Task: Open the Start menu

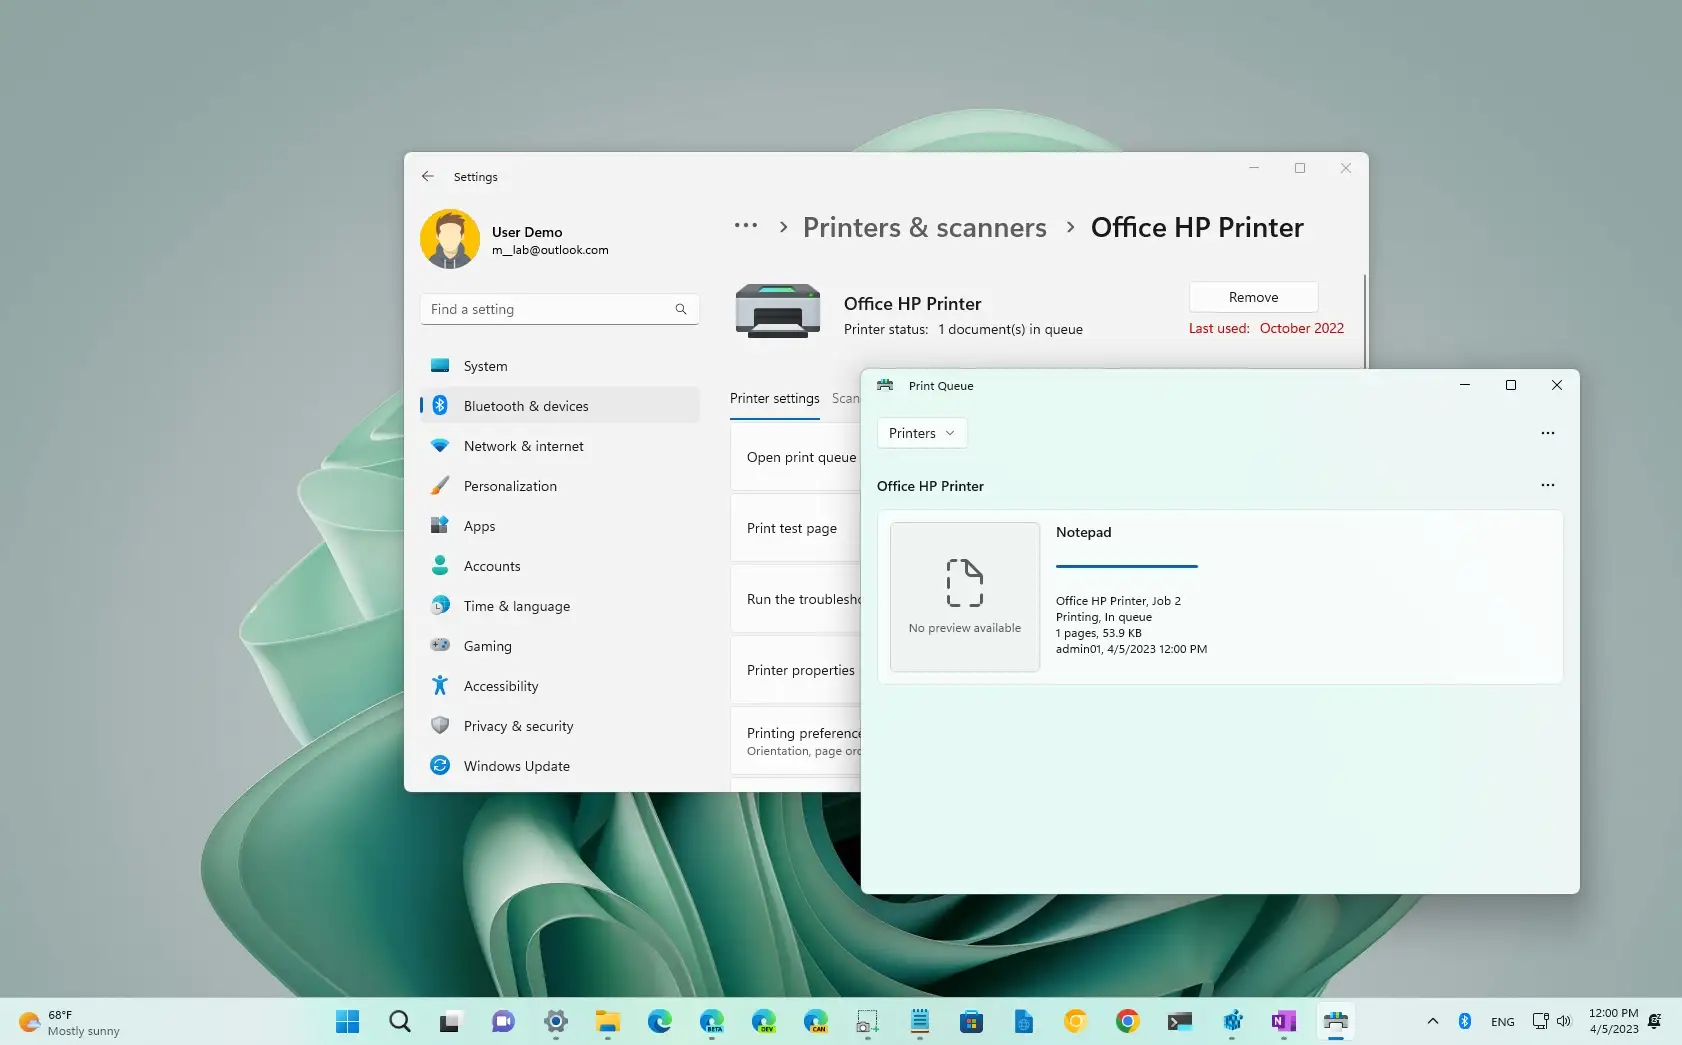Action: [x=347, y=1021]
